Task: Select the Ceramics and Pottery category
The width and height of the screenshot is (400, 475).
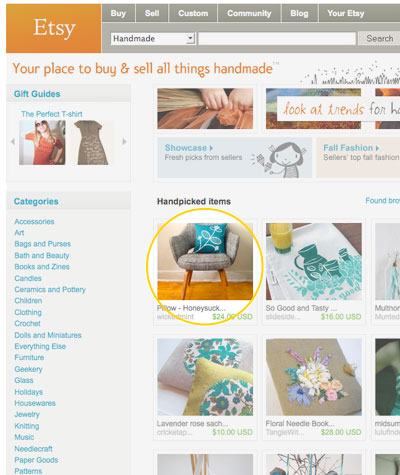Action: click(x=50, y=290)
